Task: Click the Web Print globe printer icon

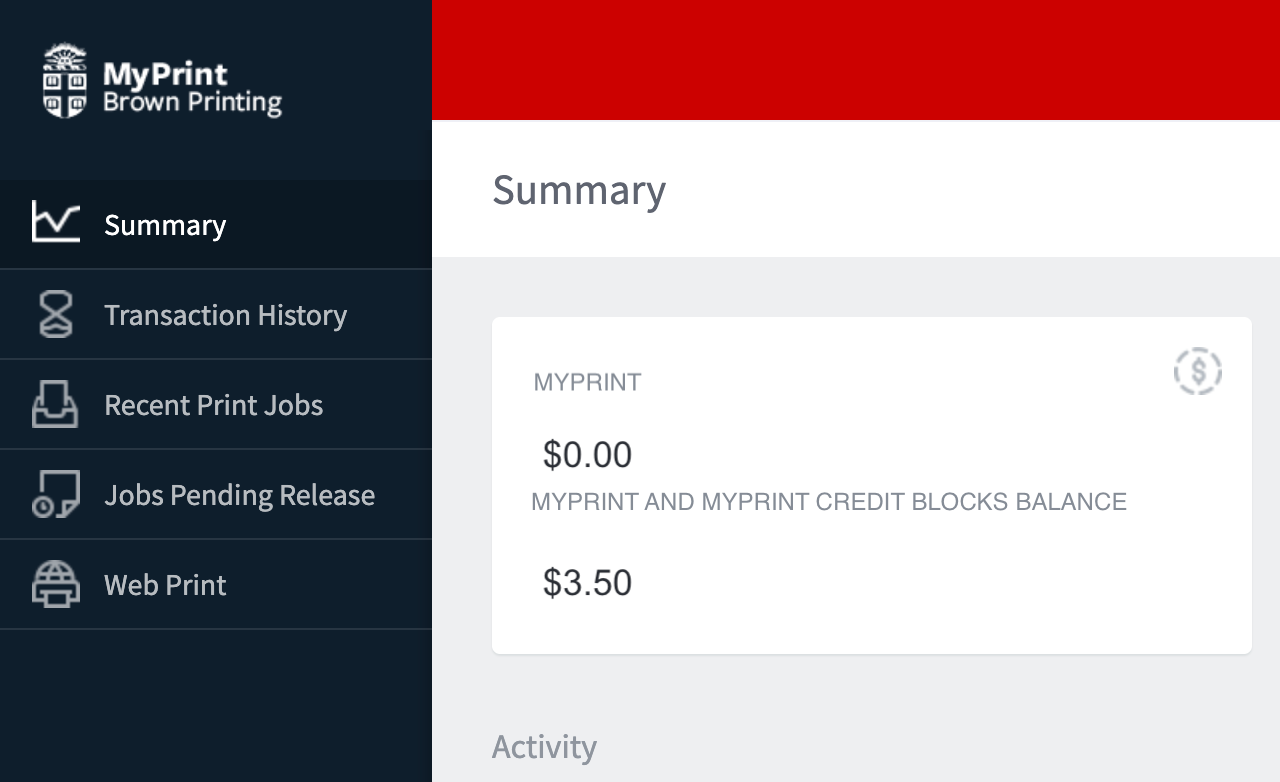Action: click(x=55, y=584)
